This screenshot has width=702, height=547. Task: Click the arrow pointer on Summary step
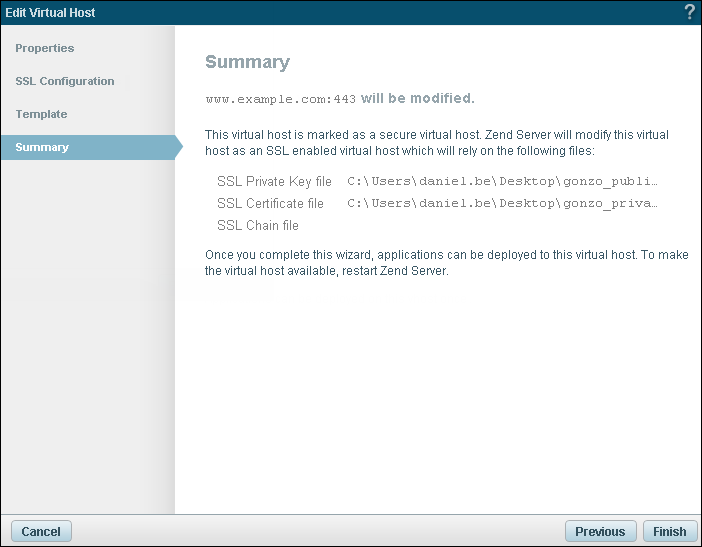179,147
